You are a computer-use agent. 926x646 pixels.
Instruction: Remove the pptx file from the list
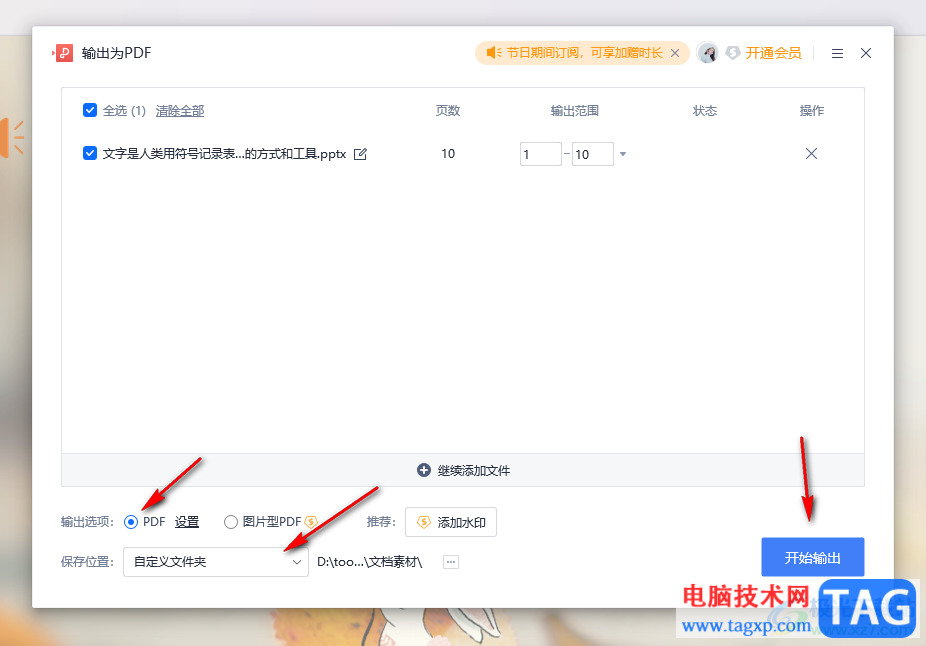click(811, 154)
